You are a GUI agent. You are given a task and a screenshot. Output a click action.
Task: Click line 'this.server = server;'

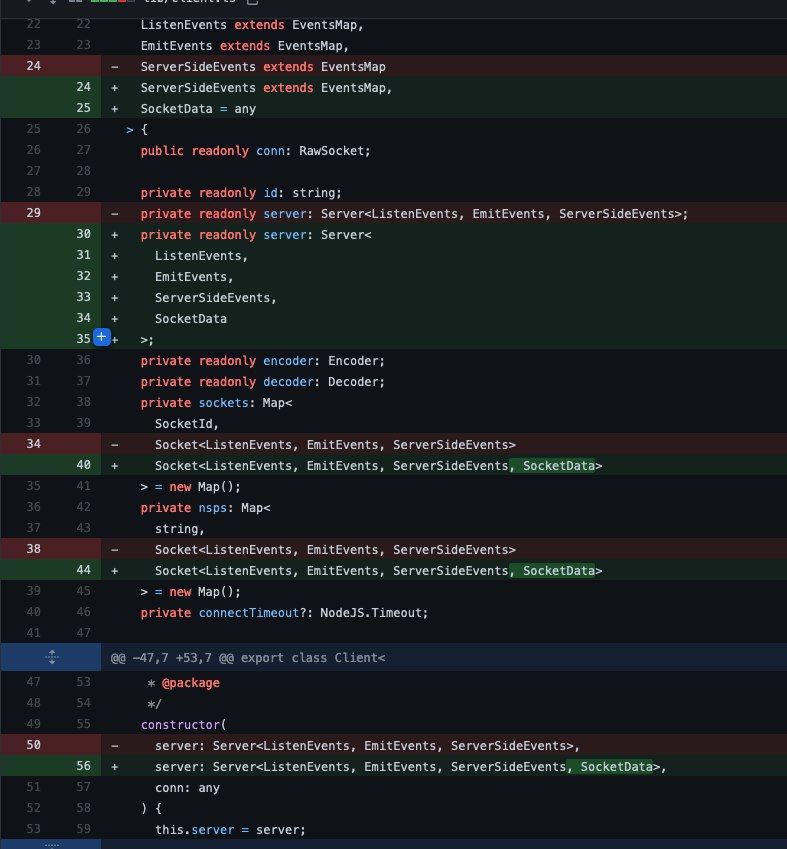coord(230,830)
